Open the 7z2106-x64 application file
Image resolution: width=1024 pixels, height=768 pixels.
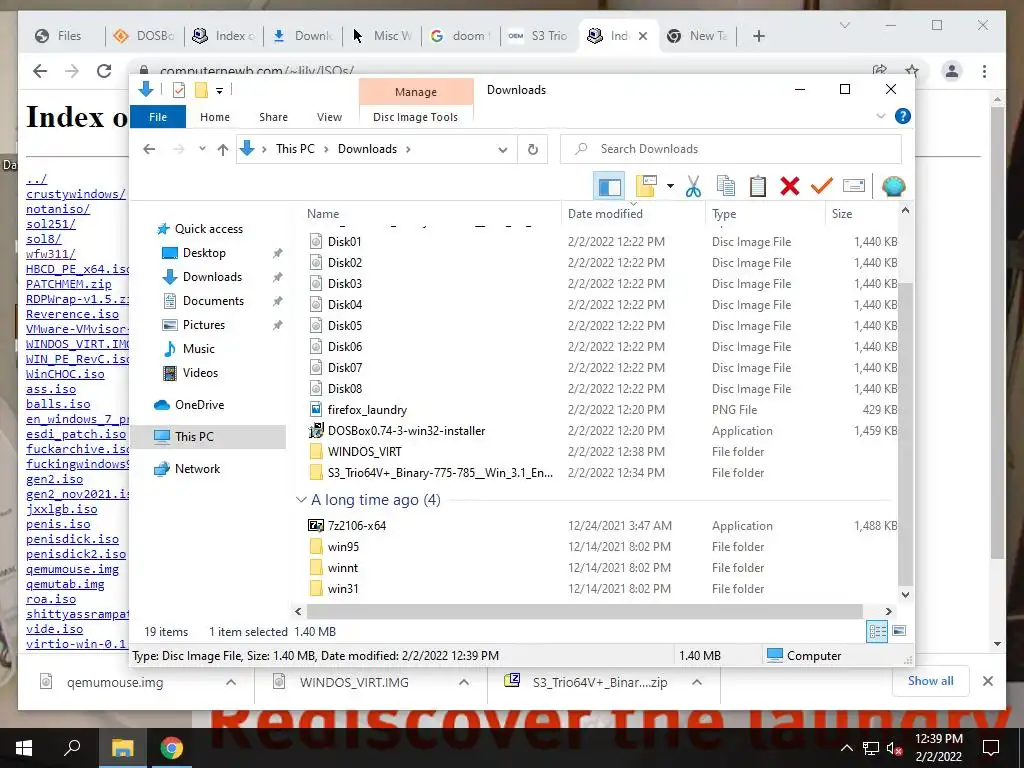[357, 526]
